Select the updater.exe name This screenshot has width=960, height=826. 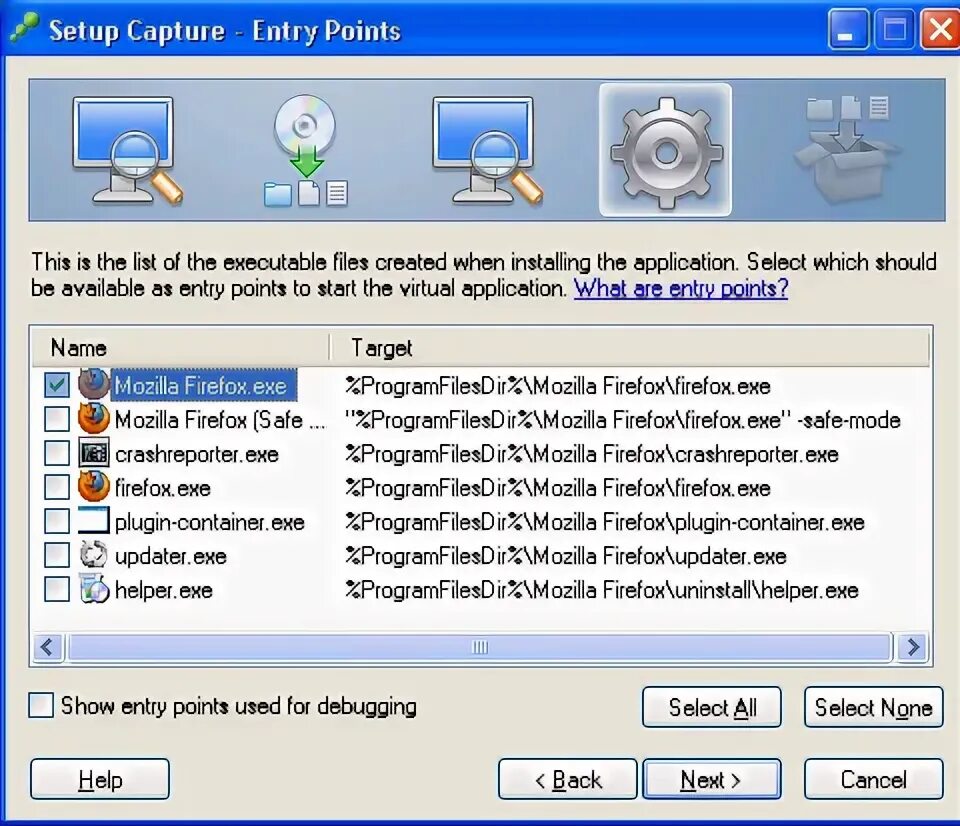coord(171,556)
